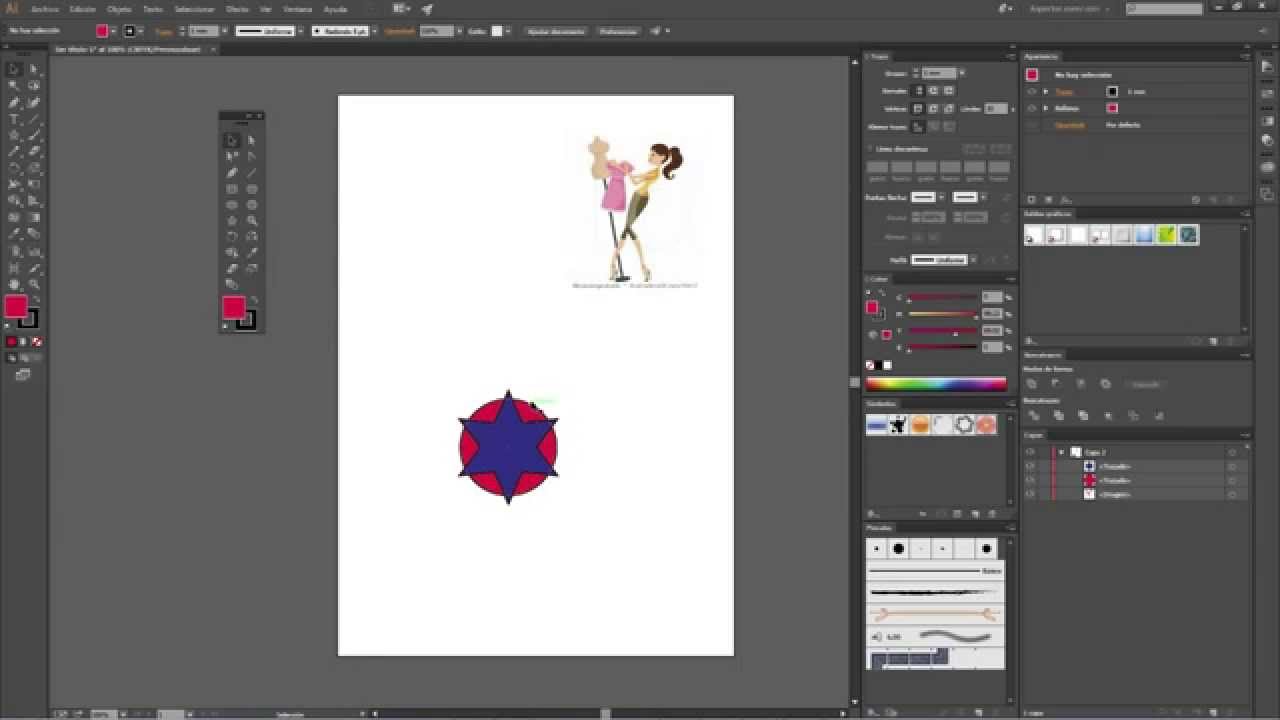1280x720 pixels.
Task: Align stroke to center icon
Action: point(920,127)
